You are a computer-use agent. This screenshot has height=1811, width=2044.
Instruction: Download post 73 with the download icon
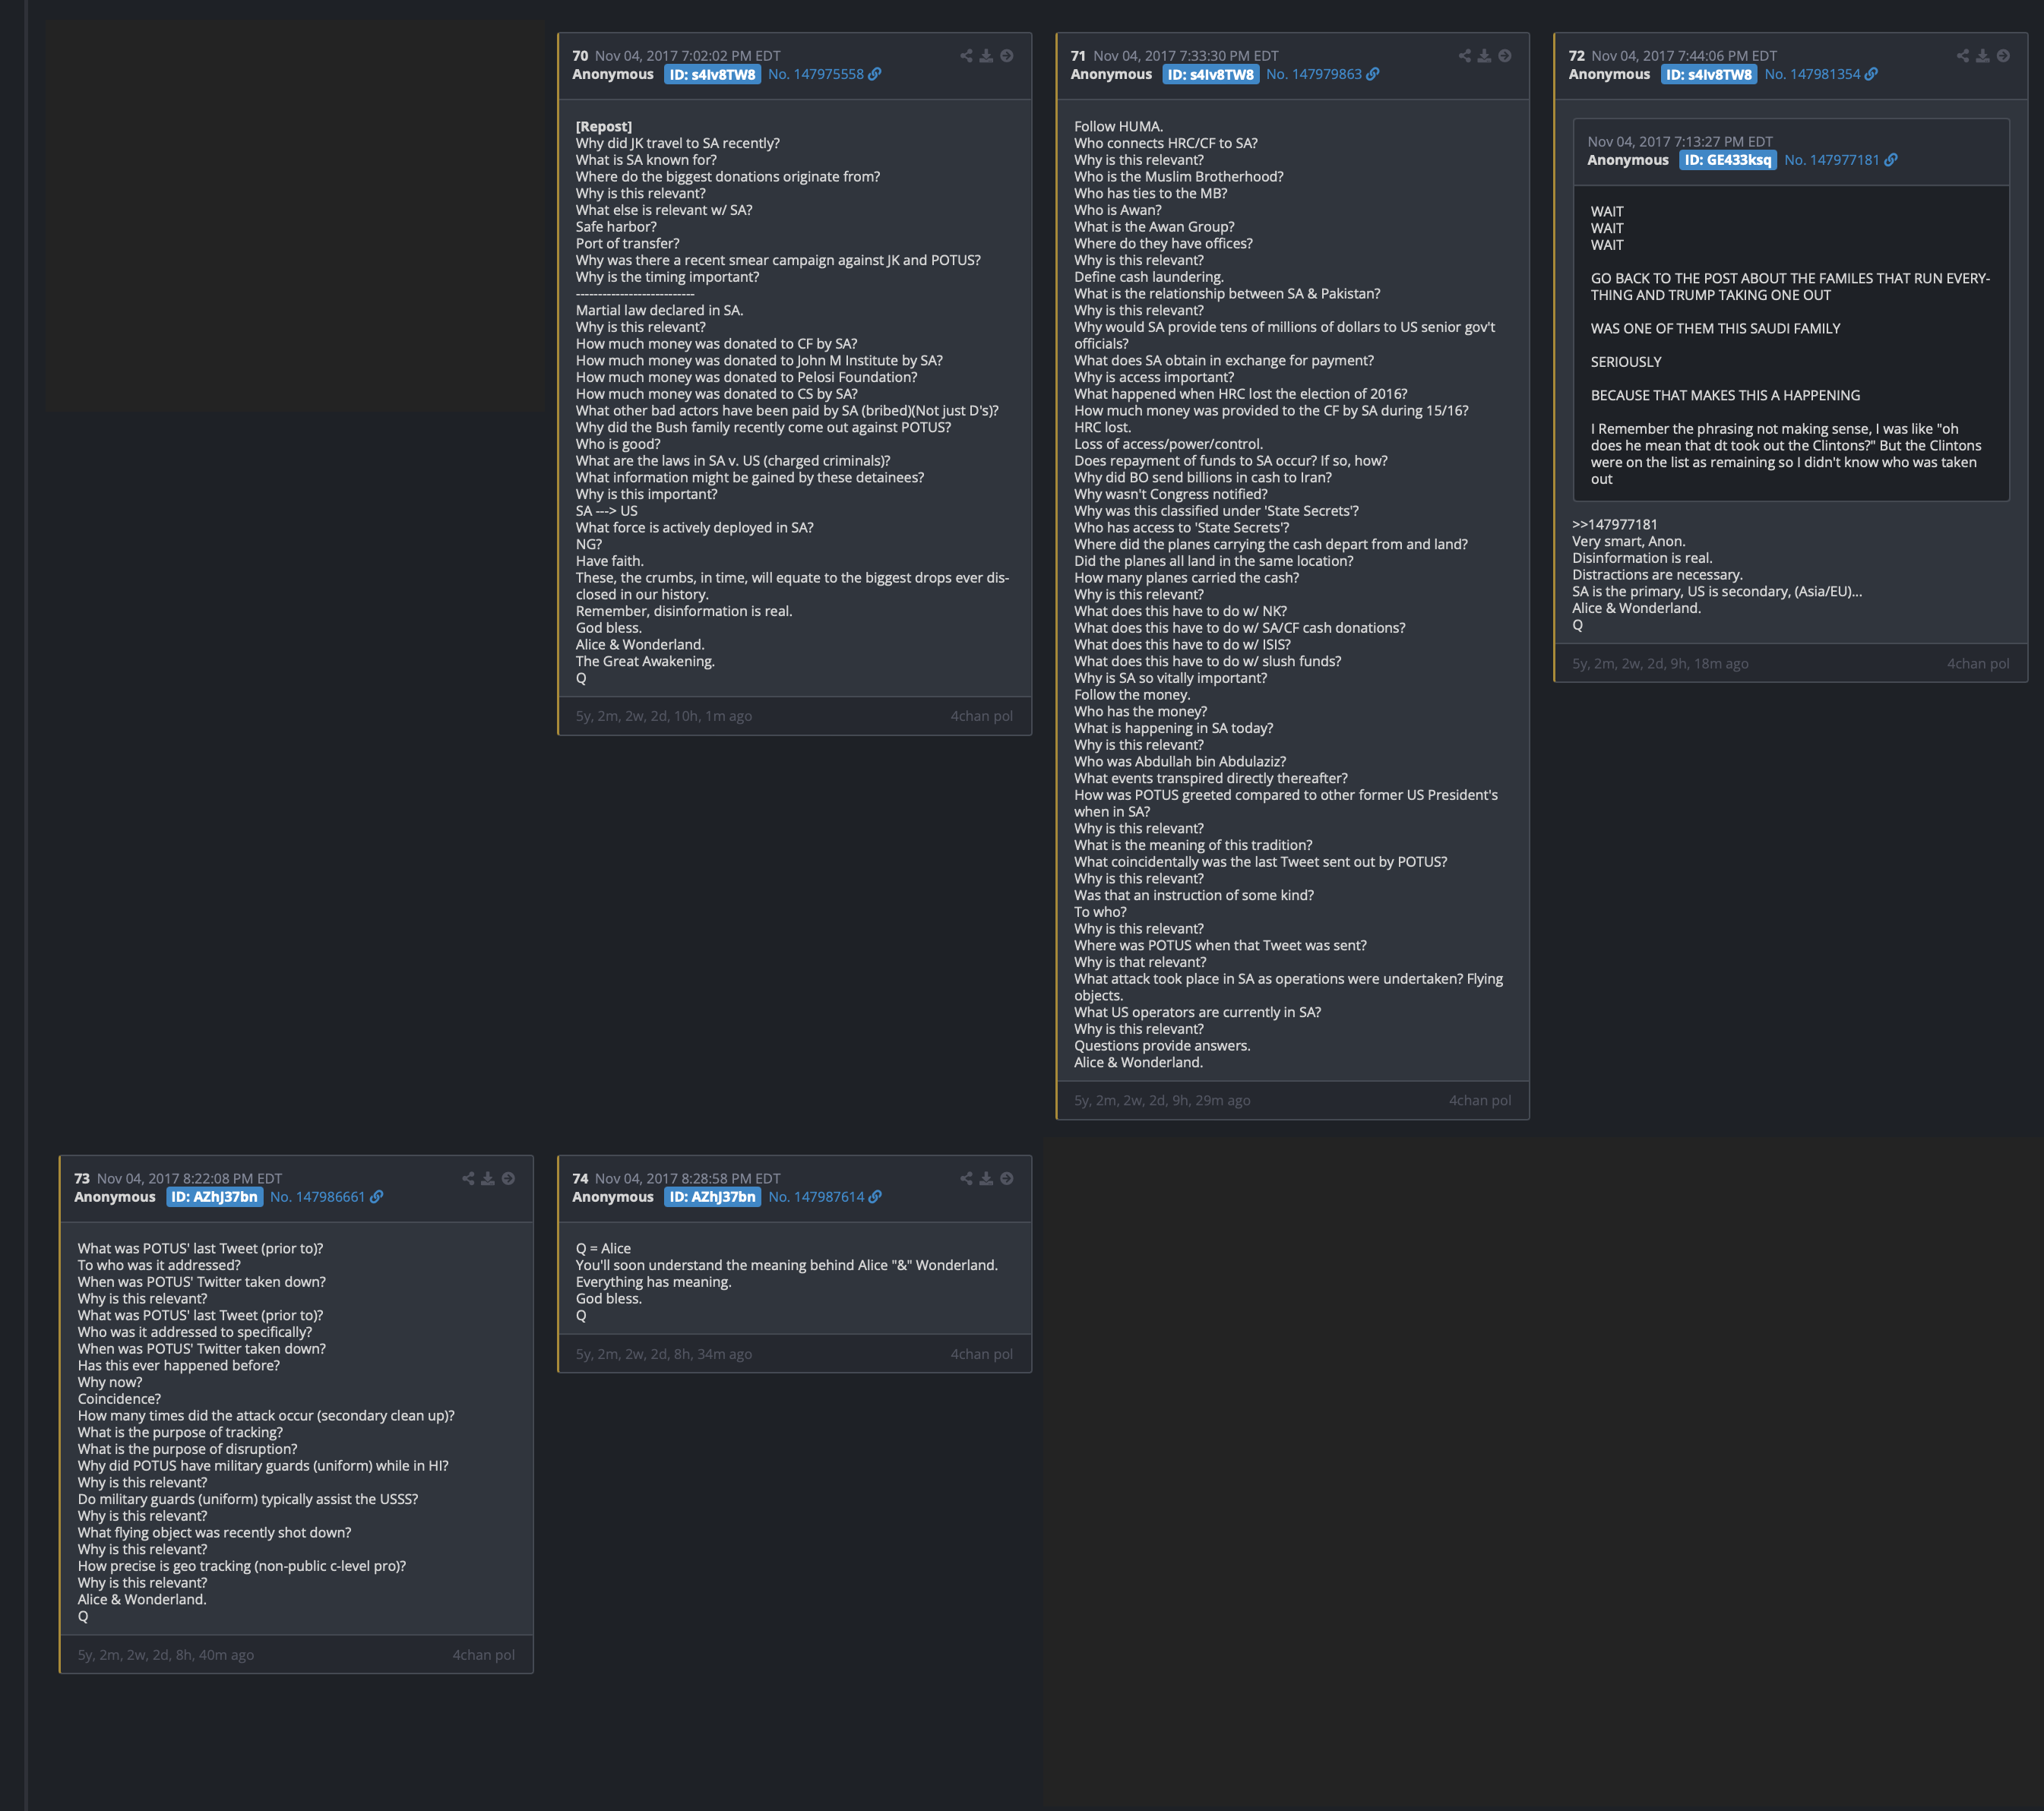[x=488, y=1179]
